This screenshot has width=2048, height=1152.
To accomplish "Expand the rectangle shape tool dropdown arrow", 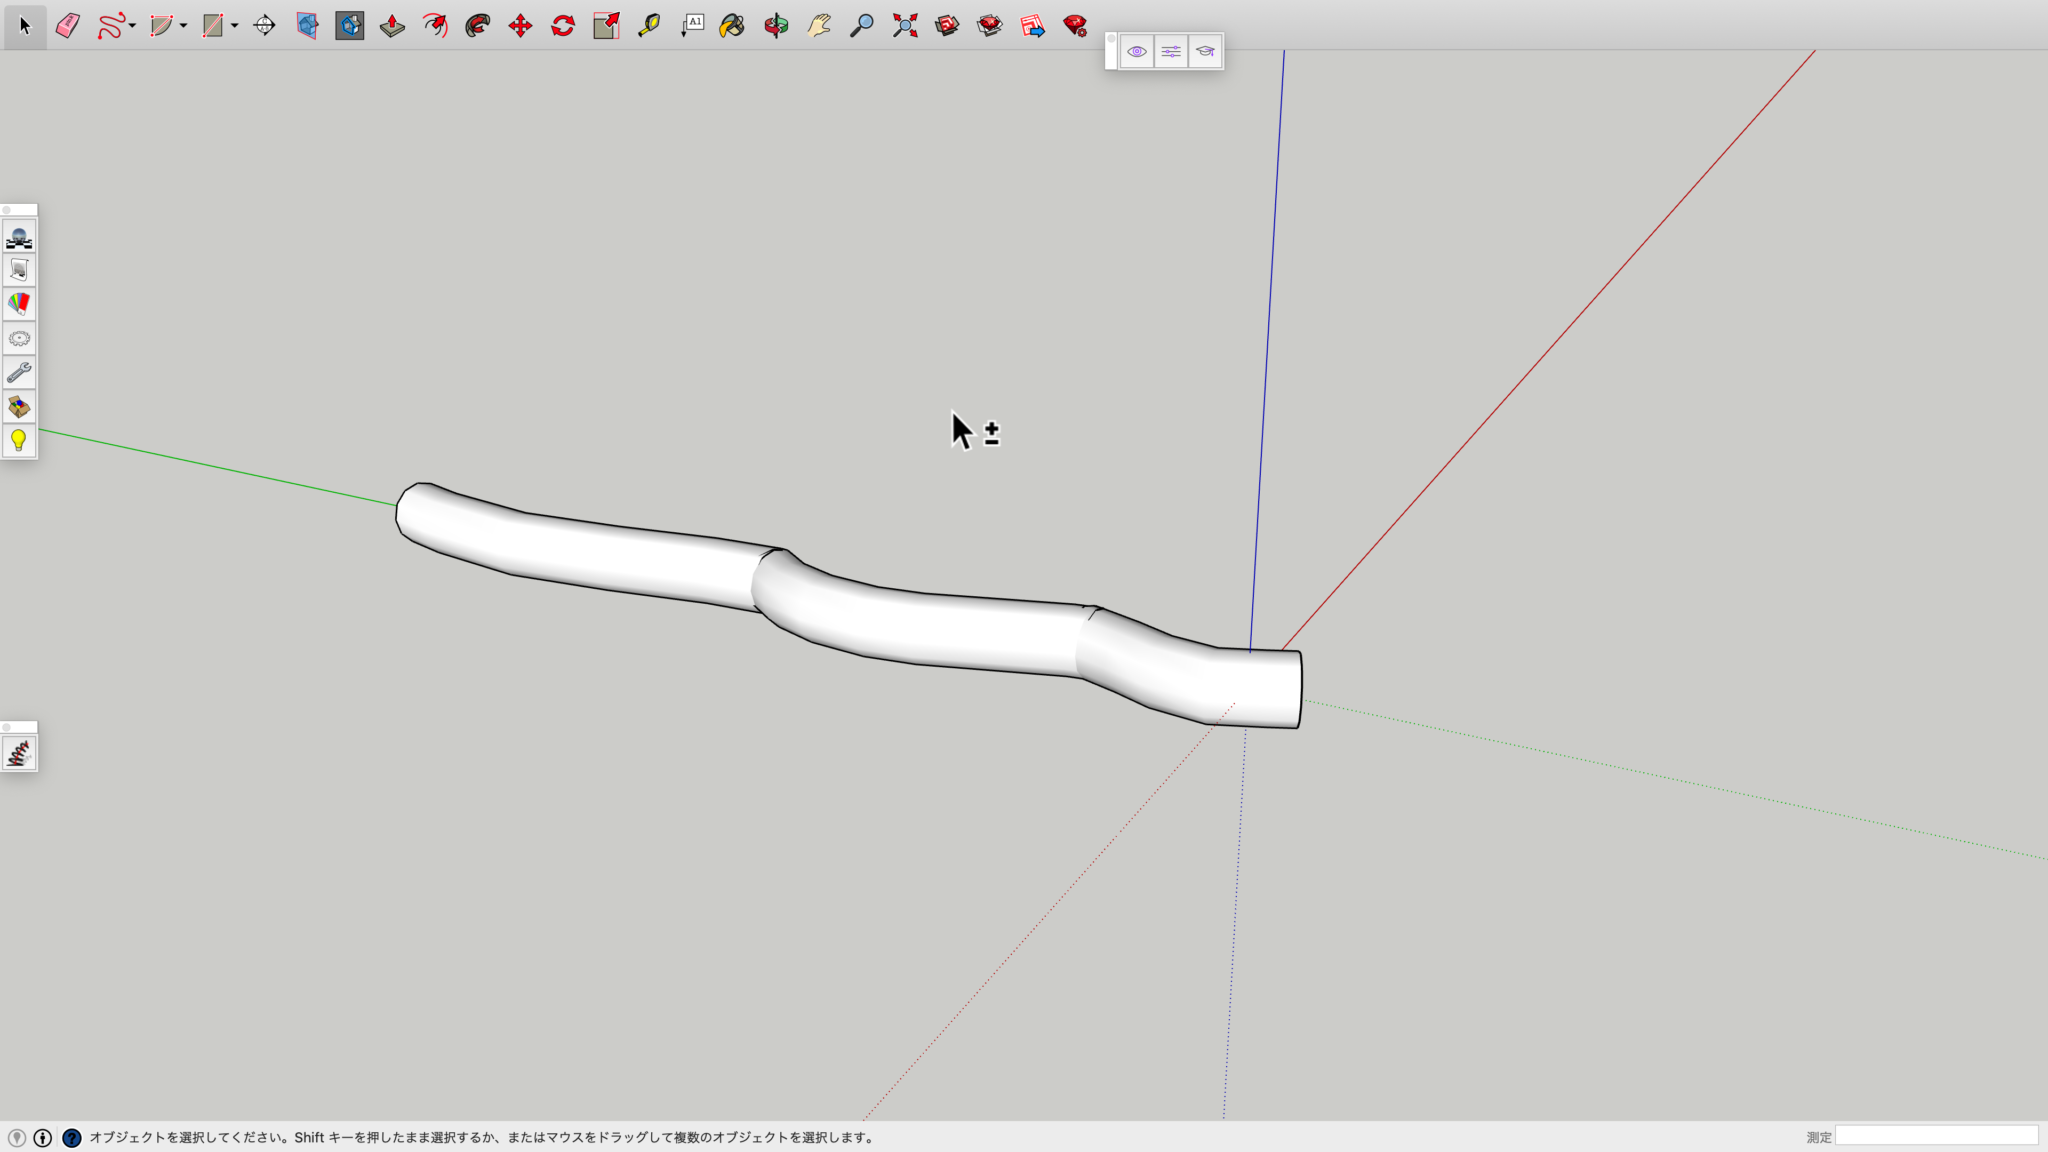I will [234, 26].
